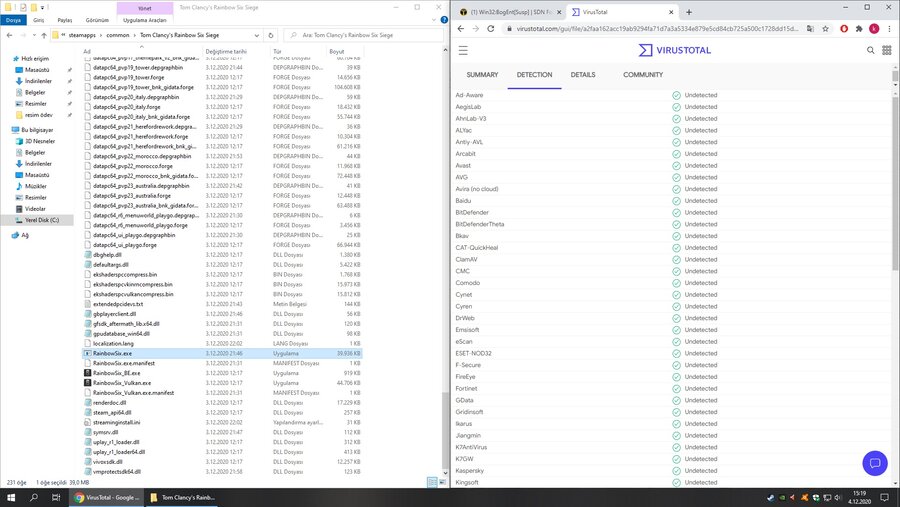The width and height of the screenshot is (900, 507).
Task: Sort by Değiştirme tarihi column
Action: 226,52
